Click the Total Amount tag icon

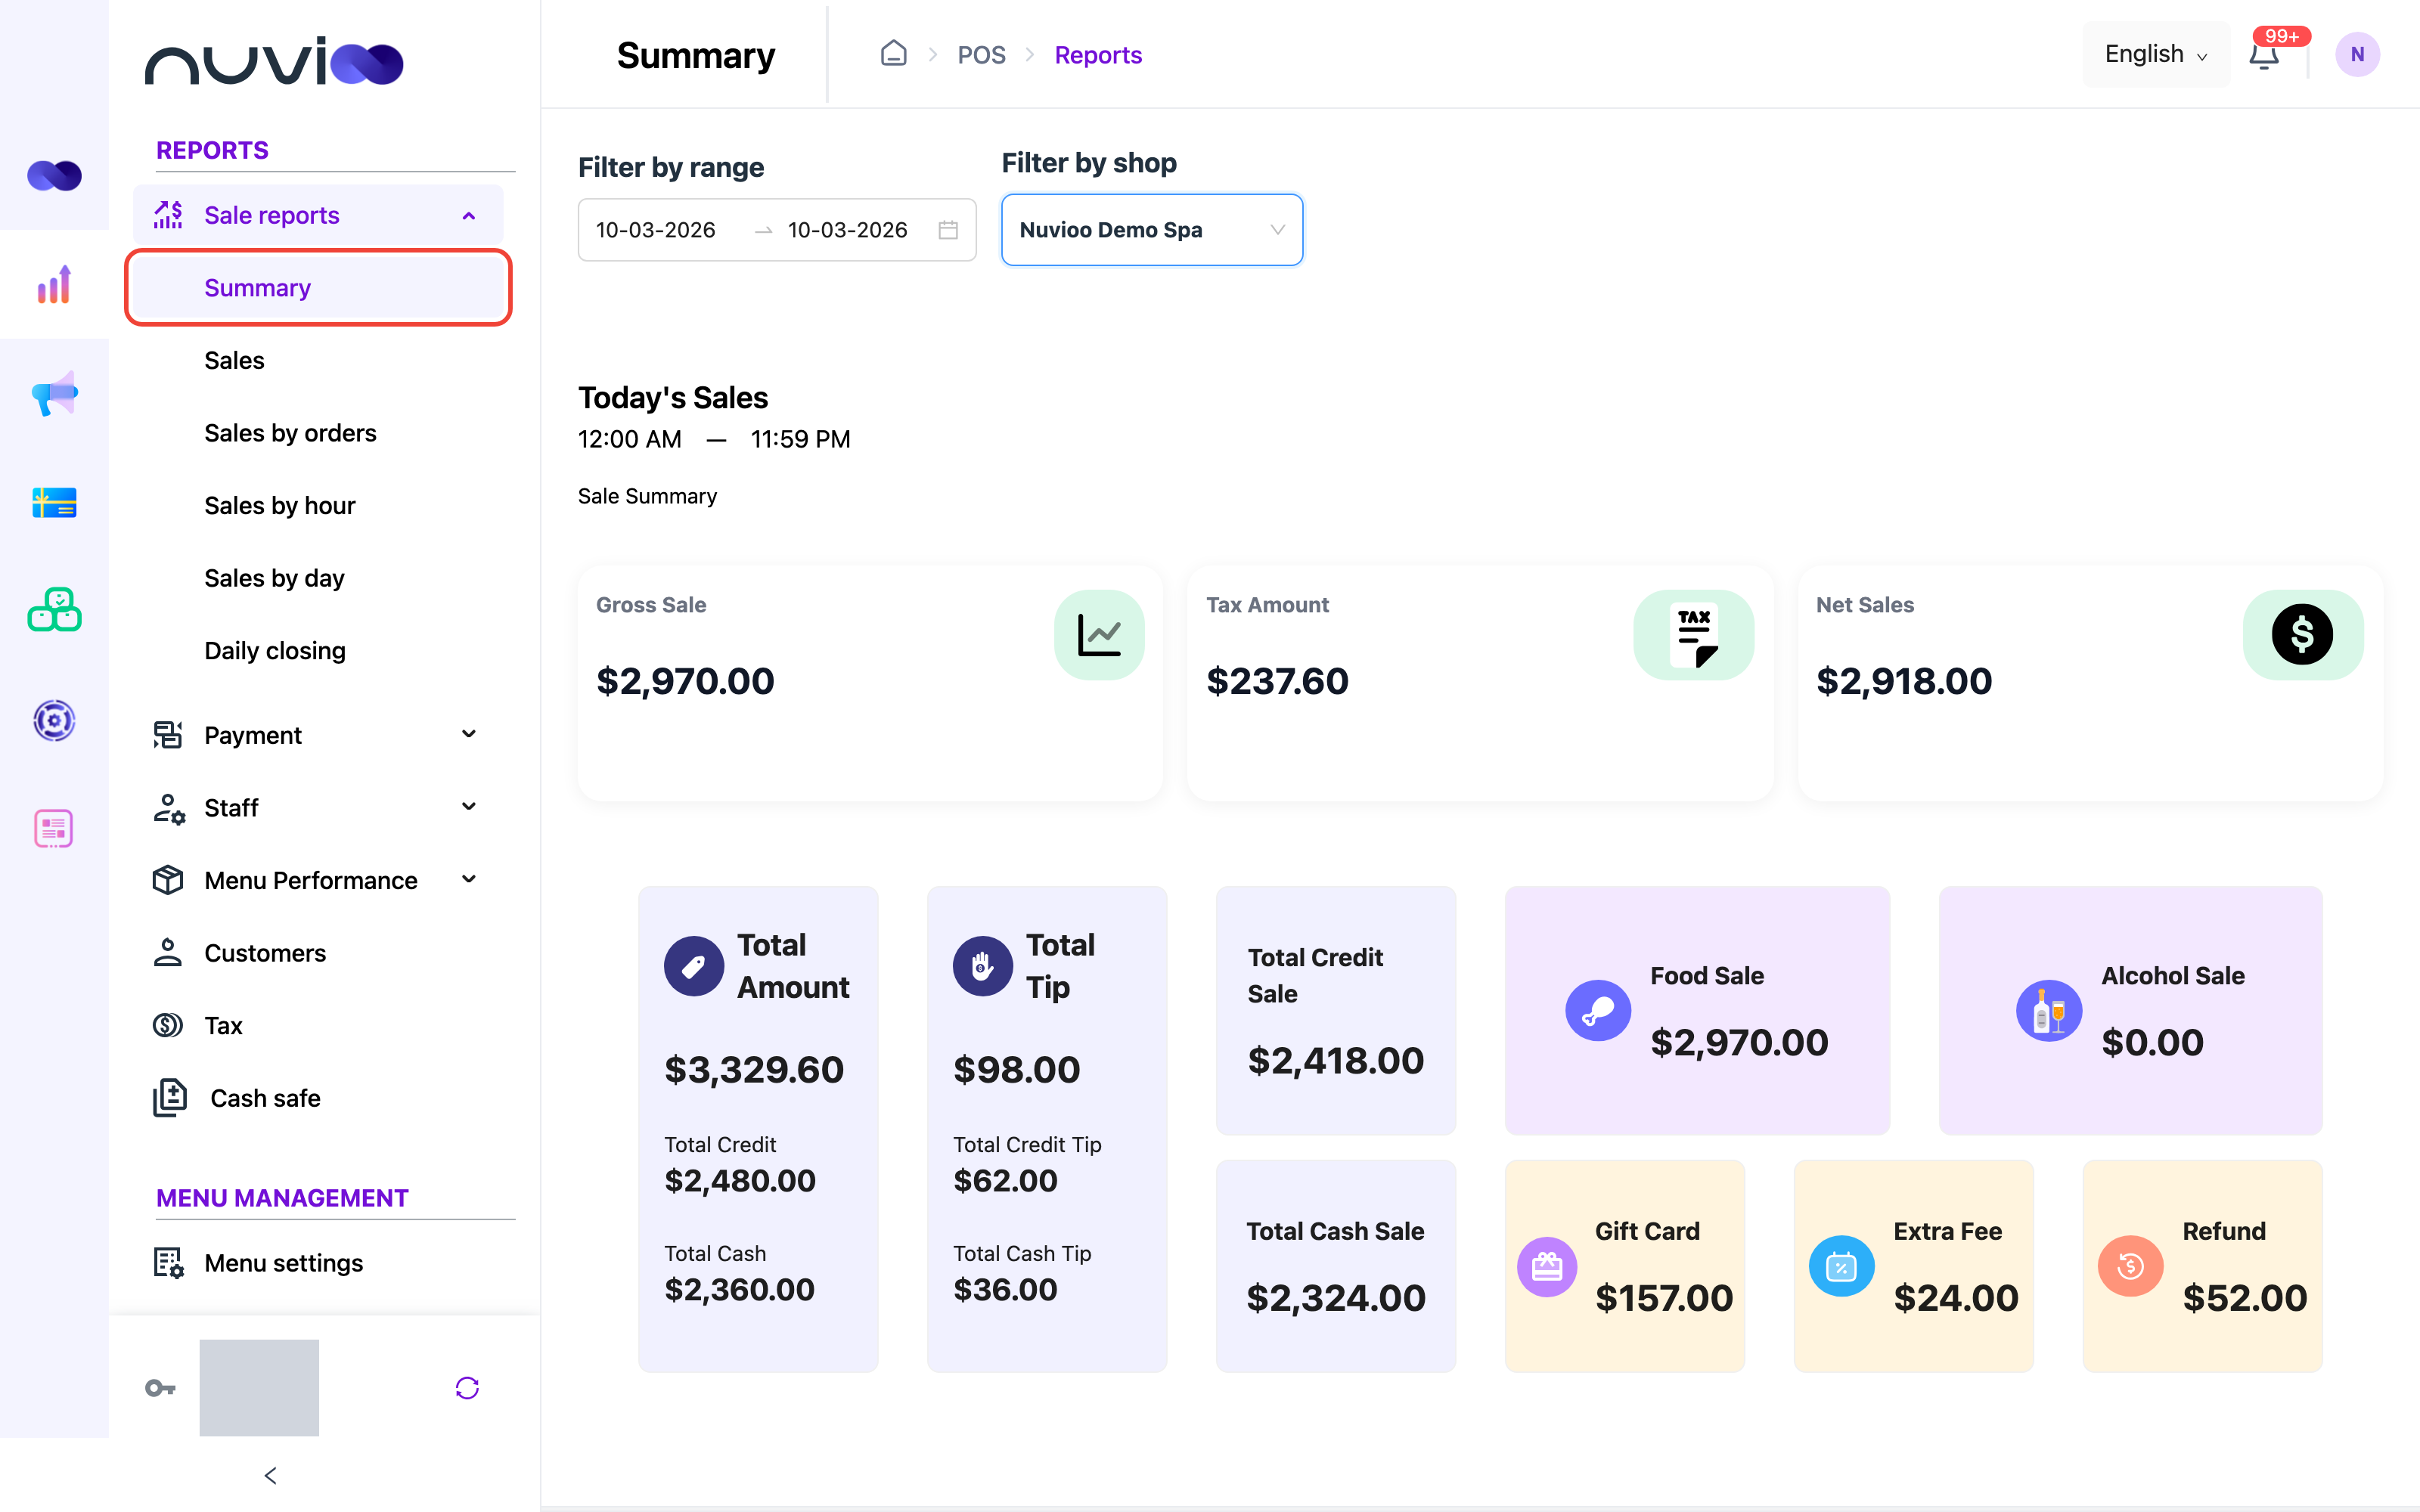pyautogui.click(x=694, y=966)
